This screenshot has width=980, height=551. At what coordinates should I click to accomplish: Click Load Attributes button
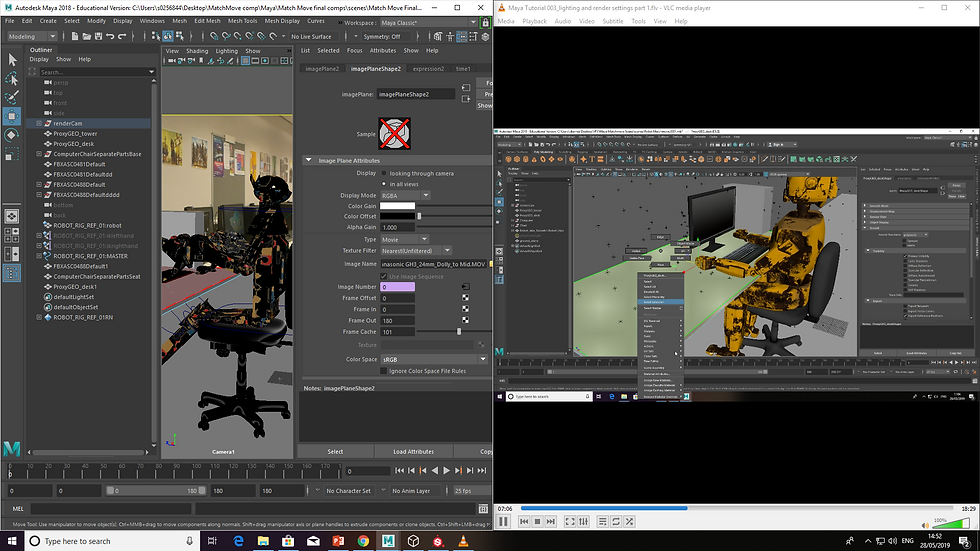[413, 451]
